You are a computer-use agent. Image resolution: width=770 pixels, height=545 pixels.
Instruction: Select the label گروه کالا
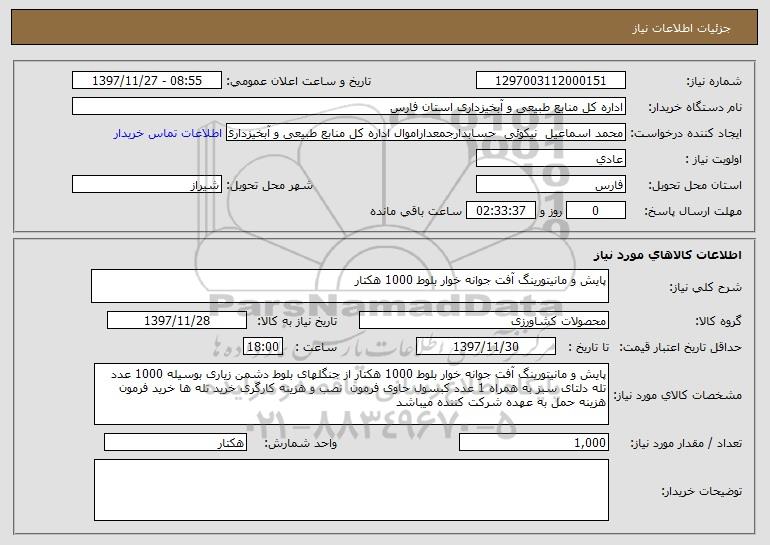pyautogui.click(x=718, y=321)
